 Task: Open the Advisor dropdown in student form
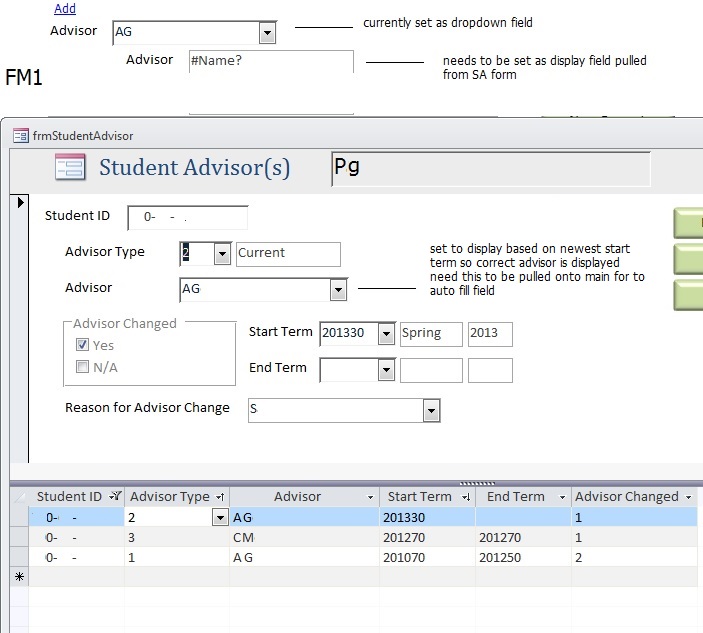[338, 290]
